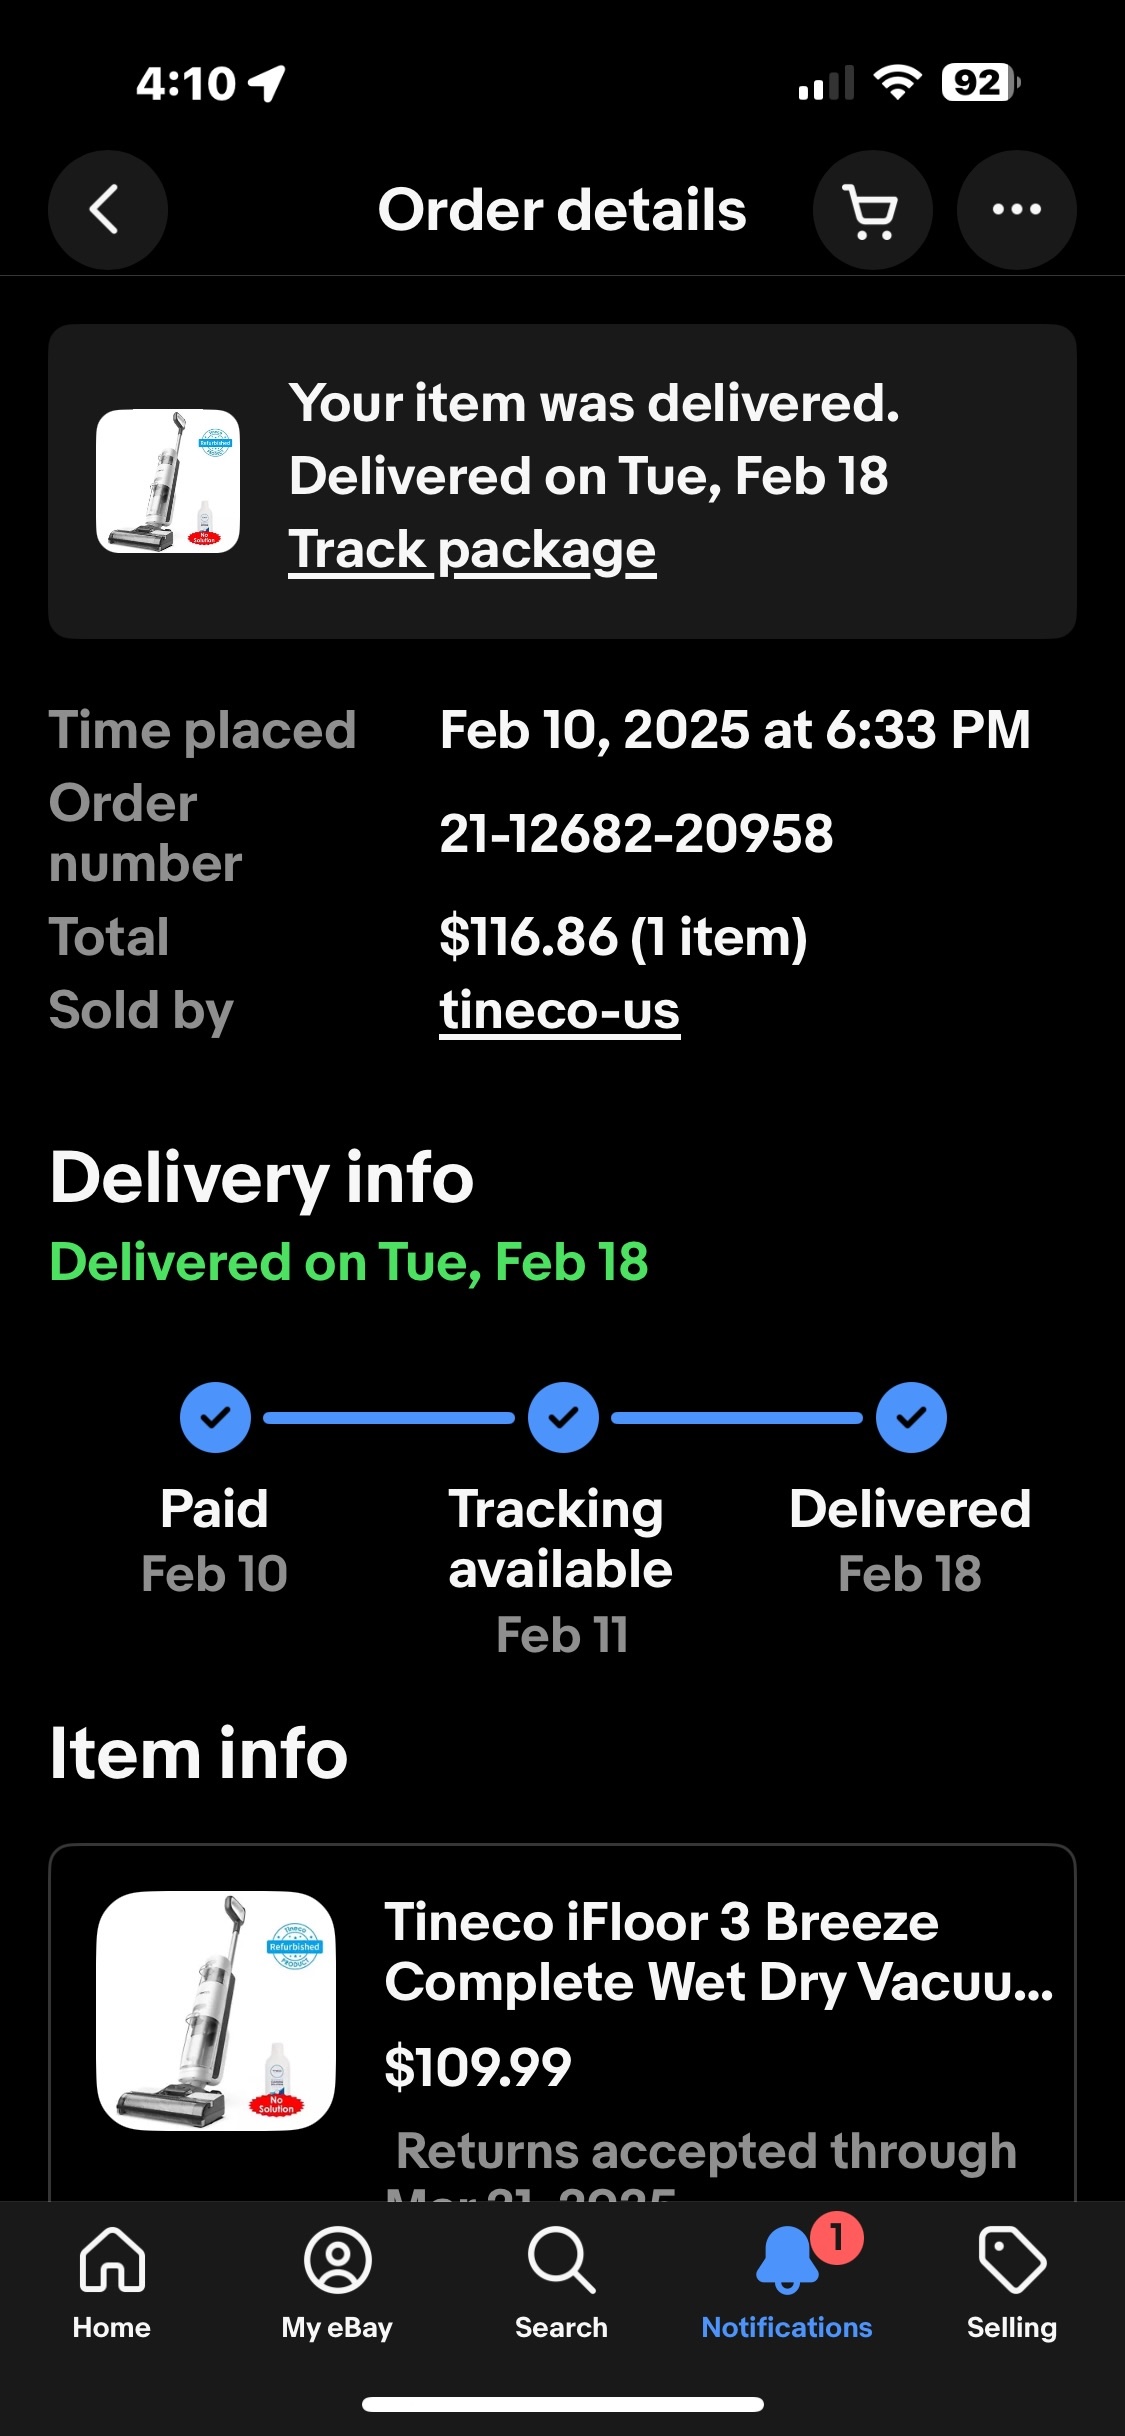Tap the vacuum product image in Item info

216,2010
